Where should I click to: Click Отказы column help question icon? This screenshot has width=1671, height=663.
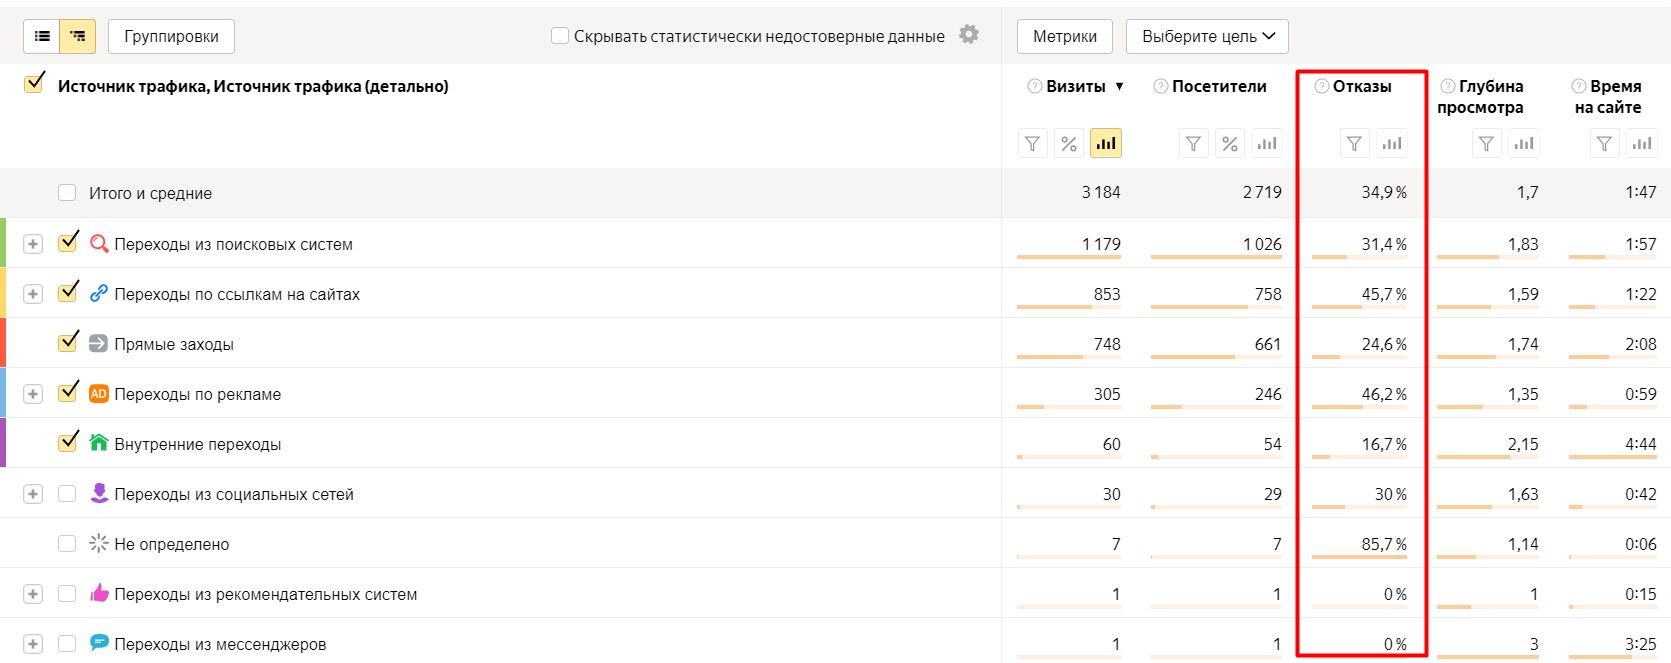tap(1321, 86)
